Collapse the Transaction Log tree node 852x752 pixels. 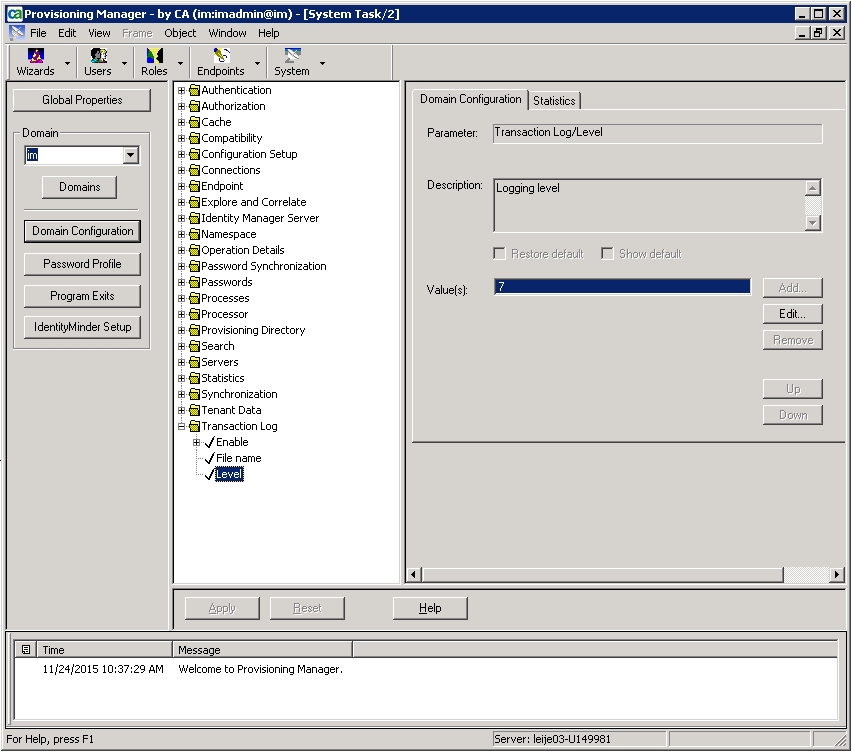click(x=182, y=427)
